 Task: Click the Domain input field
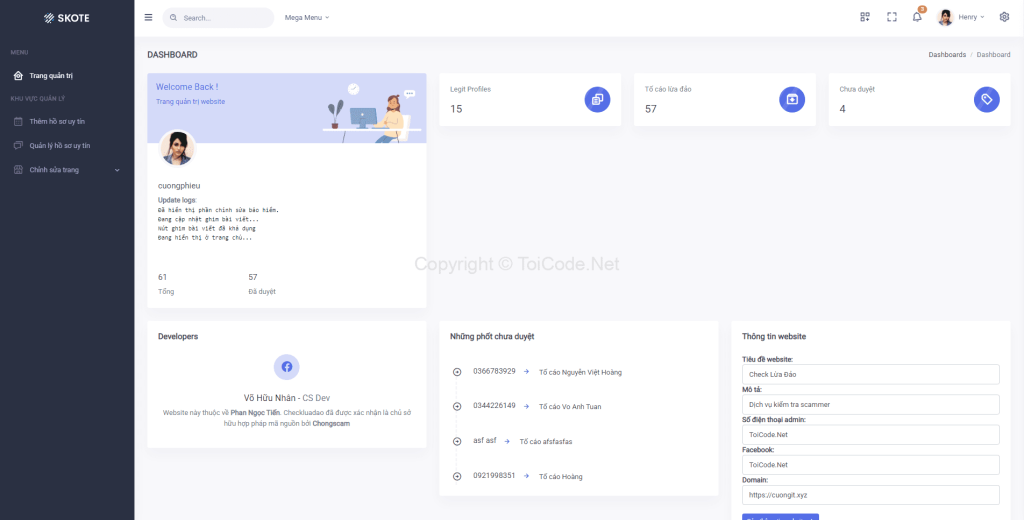pyautogui.click(x=871, y=495)
